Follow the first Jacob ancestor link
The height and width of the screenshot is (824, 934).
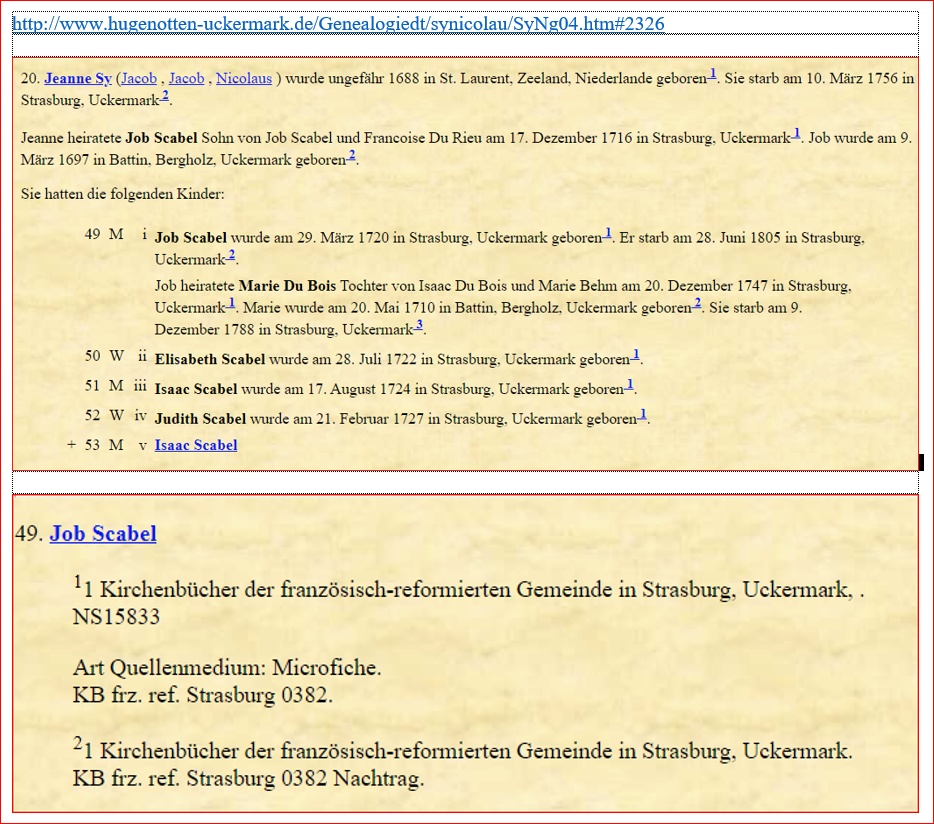click(139, 79)
